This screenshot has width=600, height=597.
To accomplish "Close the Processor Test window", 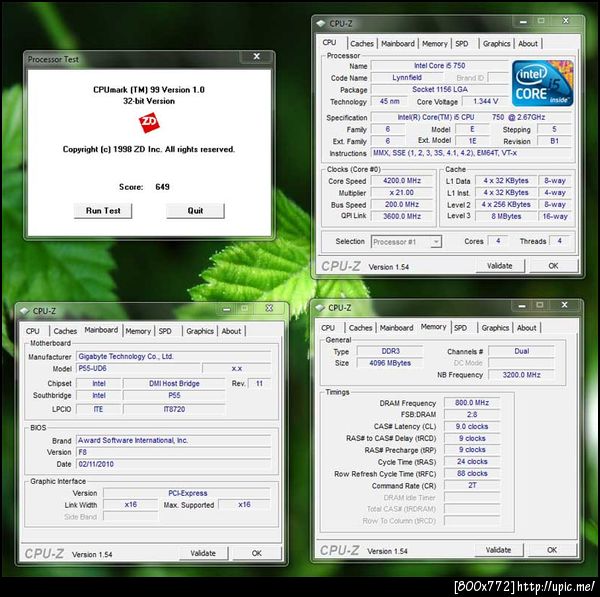I will [256, 57].
